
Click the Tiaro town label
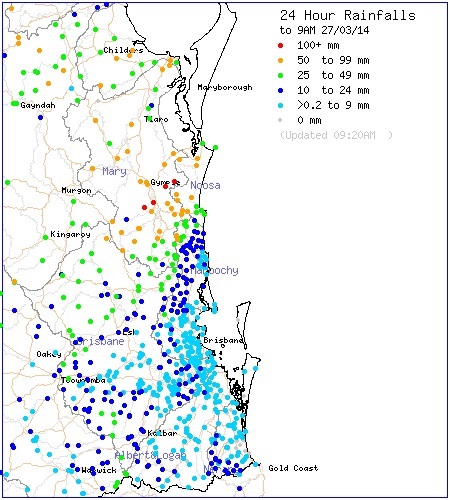pyautogui.click(x=156, y=119)
